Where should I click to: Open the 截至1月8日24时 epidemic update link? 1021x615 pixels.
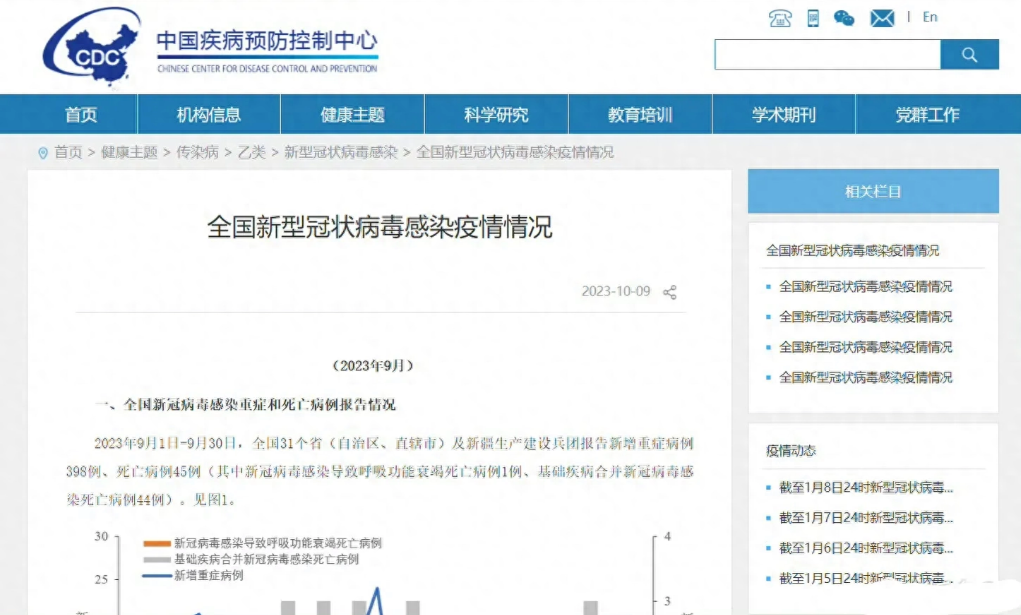865,488
